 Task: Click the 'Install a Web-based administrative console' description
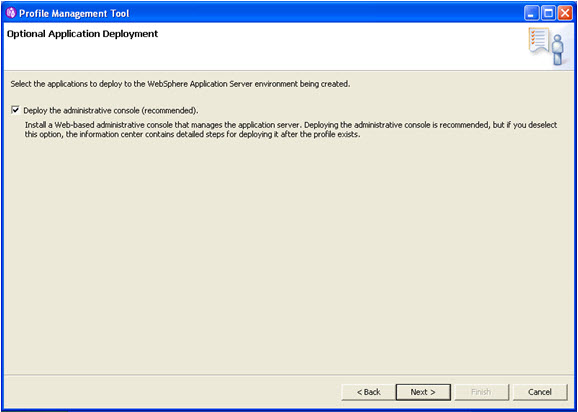point(291,125)
